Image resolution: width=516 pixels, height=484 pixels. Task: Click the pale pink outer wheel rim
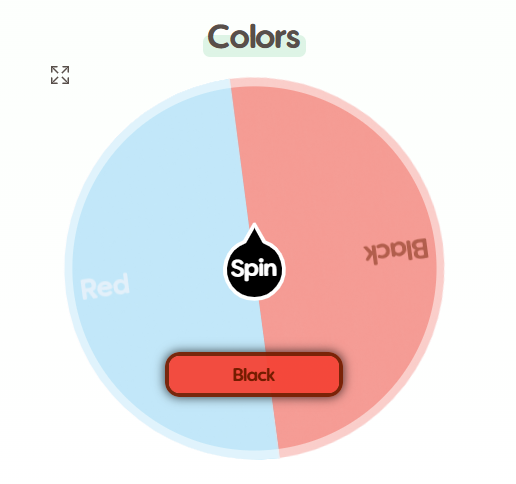coord(441,267)
